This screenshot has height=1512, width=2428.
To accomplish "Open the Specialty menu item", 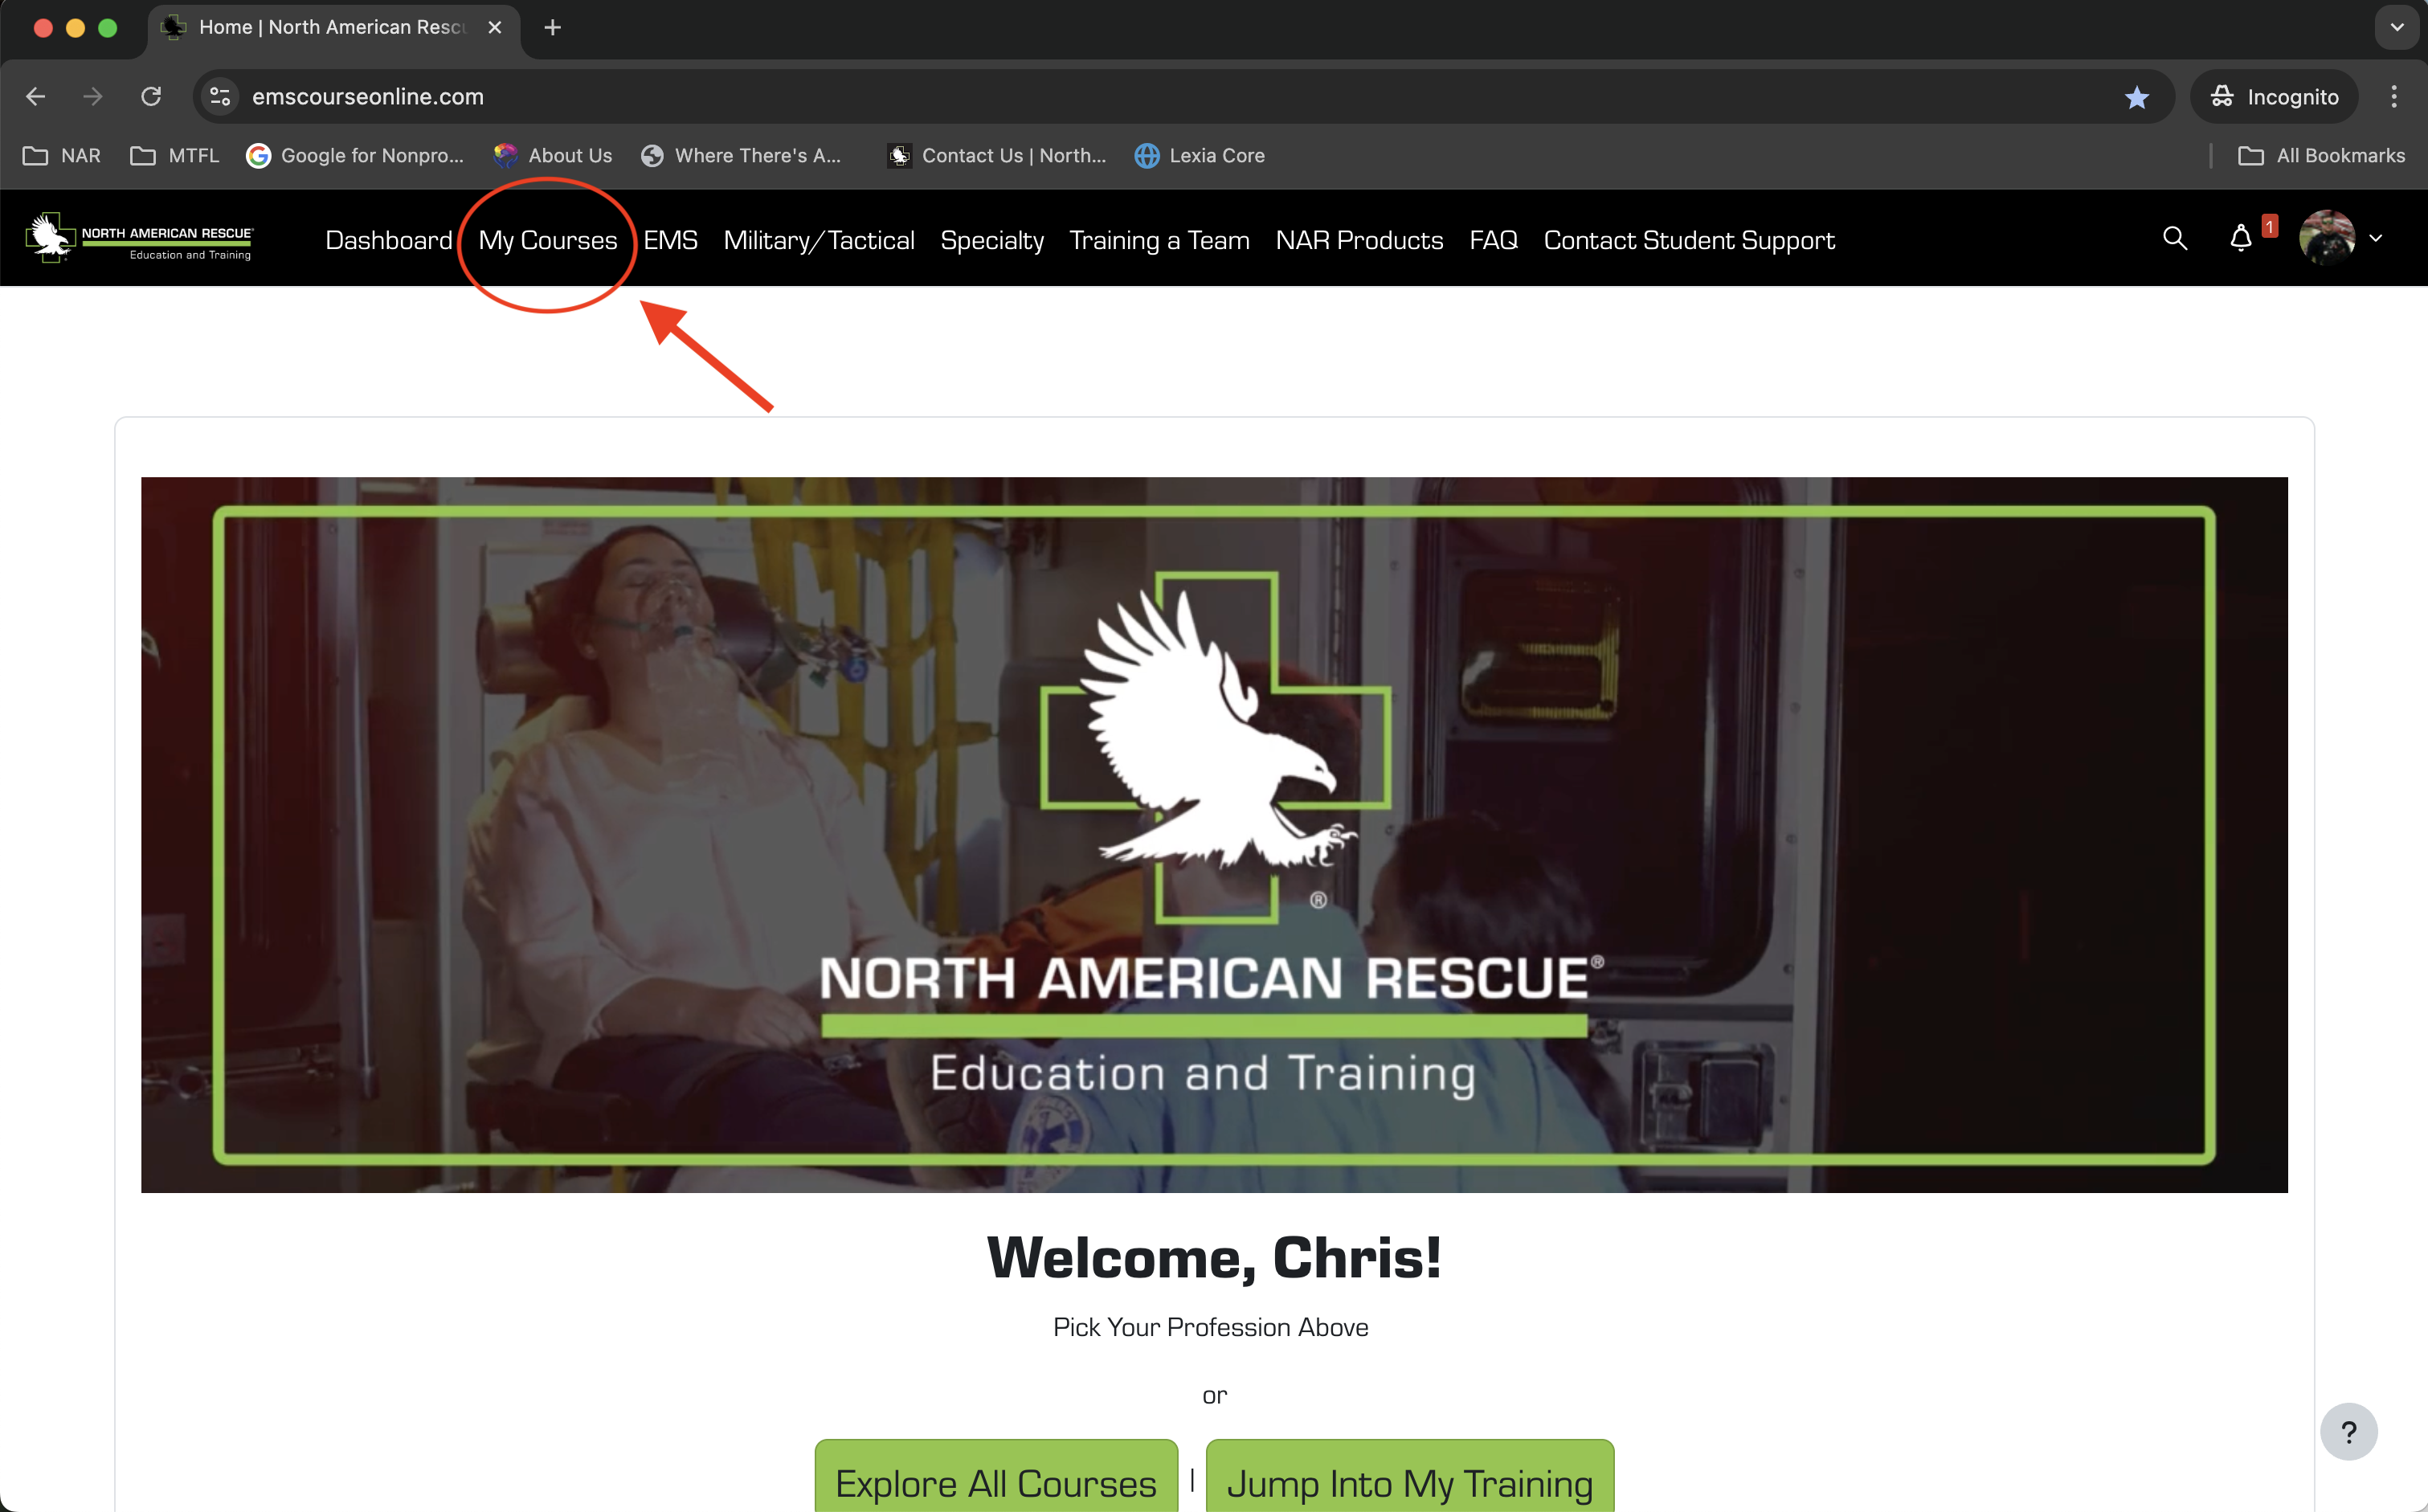I will click(x=992, y=240).
